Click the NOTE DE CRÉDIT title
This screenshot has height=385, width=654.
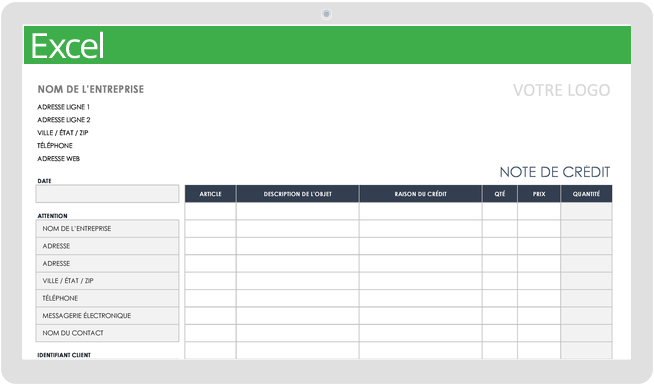[x=555, y=172]
